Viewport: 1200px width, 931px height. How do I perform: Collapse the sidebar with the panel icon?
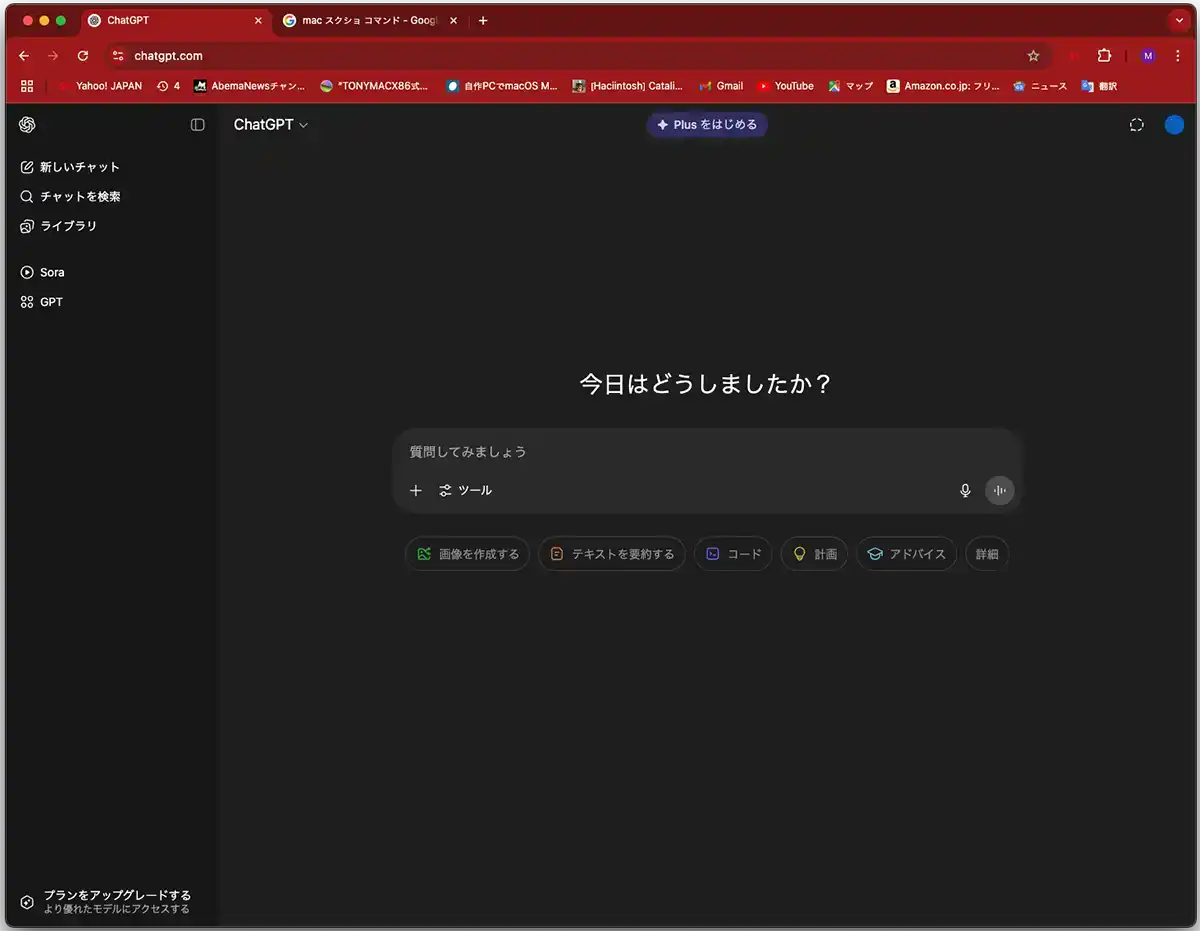[198, 125]
